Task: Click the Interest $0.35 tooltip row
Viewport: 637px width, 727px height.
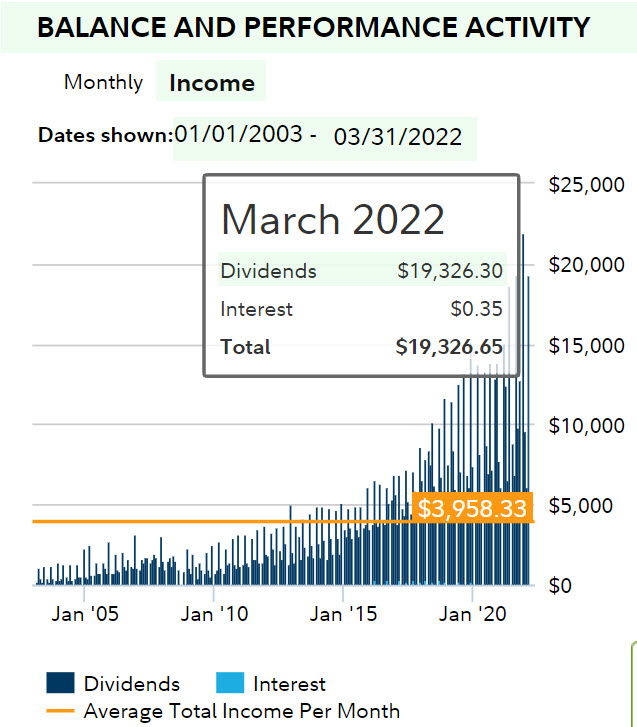Action: point(361,309)
